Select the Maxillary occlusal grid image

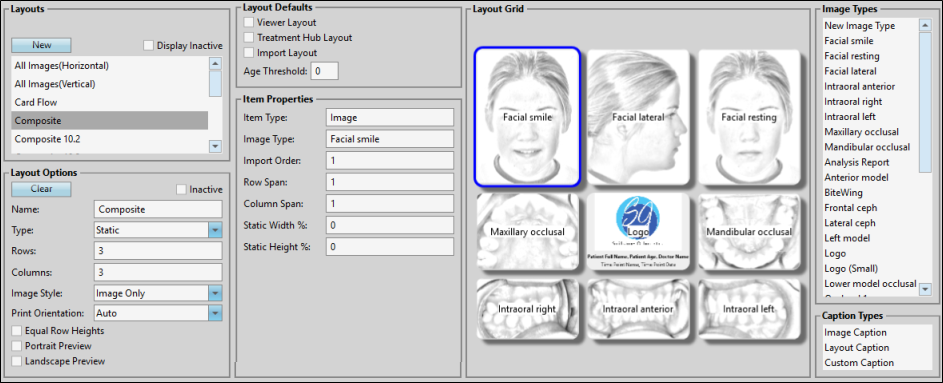[x=527, y=230]
